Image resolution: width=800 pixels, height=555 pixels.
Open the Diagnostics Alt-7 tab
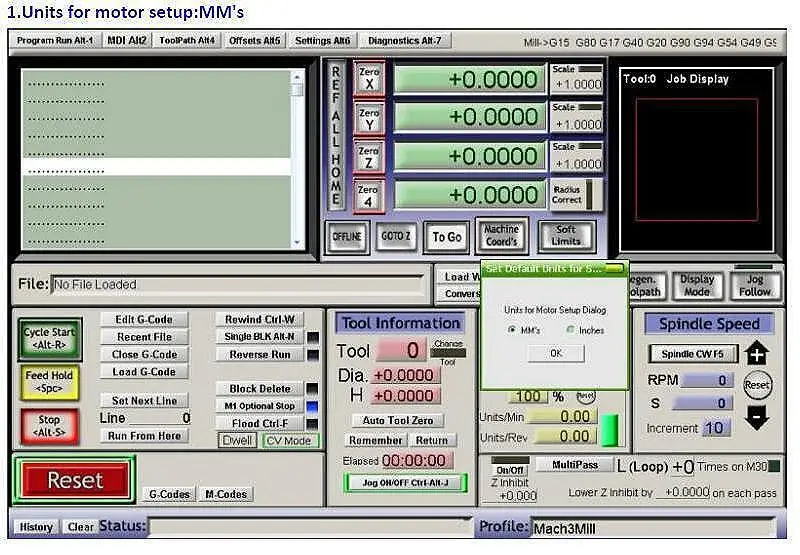[405, 40]
